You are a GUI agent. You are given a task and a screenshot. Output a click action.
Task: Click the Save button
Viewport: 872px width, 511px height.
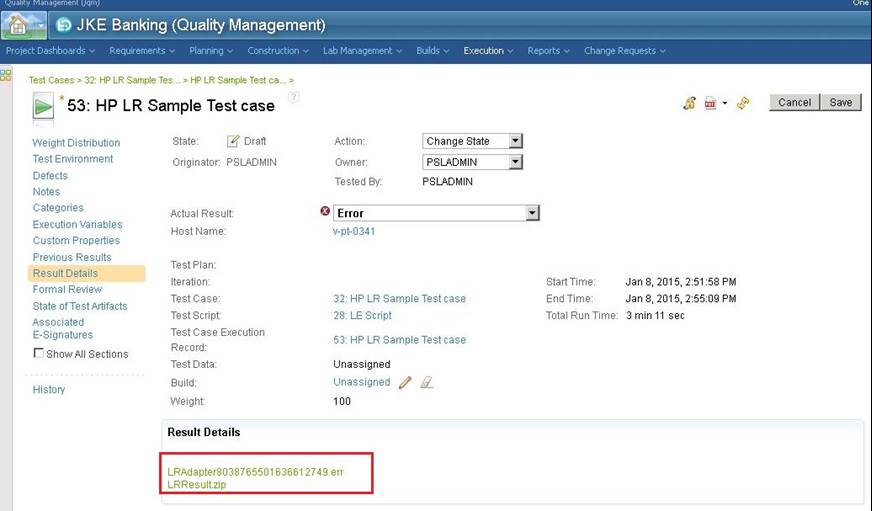click(x=840, y=102)
